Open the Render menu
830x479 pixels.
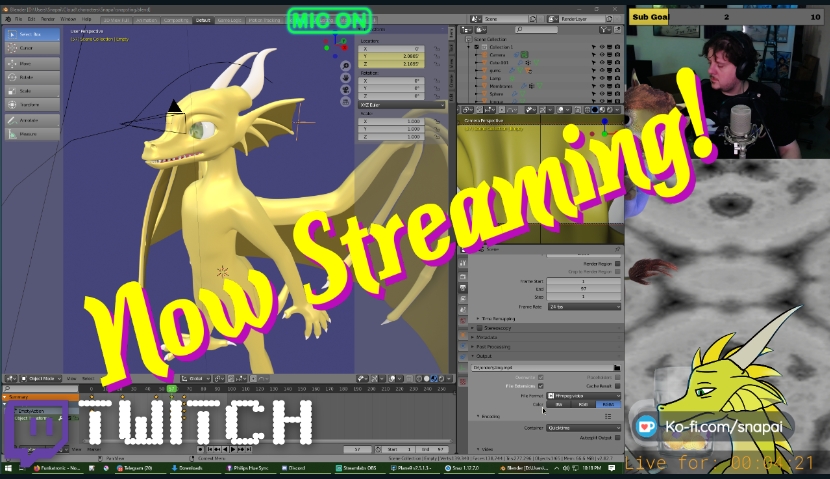(48, 19)
